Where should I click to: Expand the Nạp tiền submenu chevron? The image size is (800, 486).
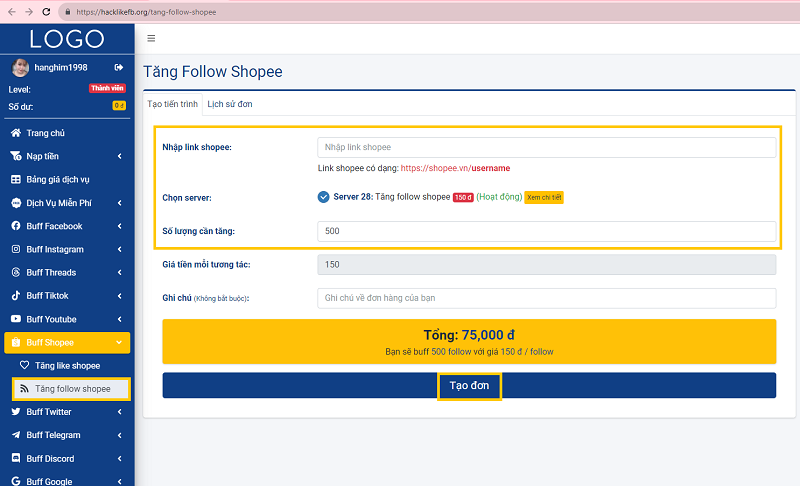click(119, 156)
